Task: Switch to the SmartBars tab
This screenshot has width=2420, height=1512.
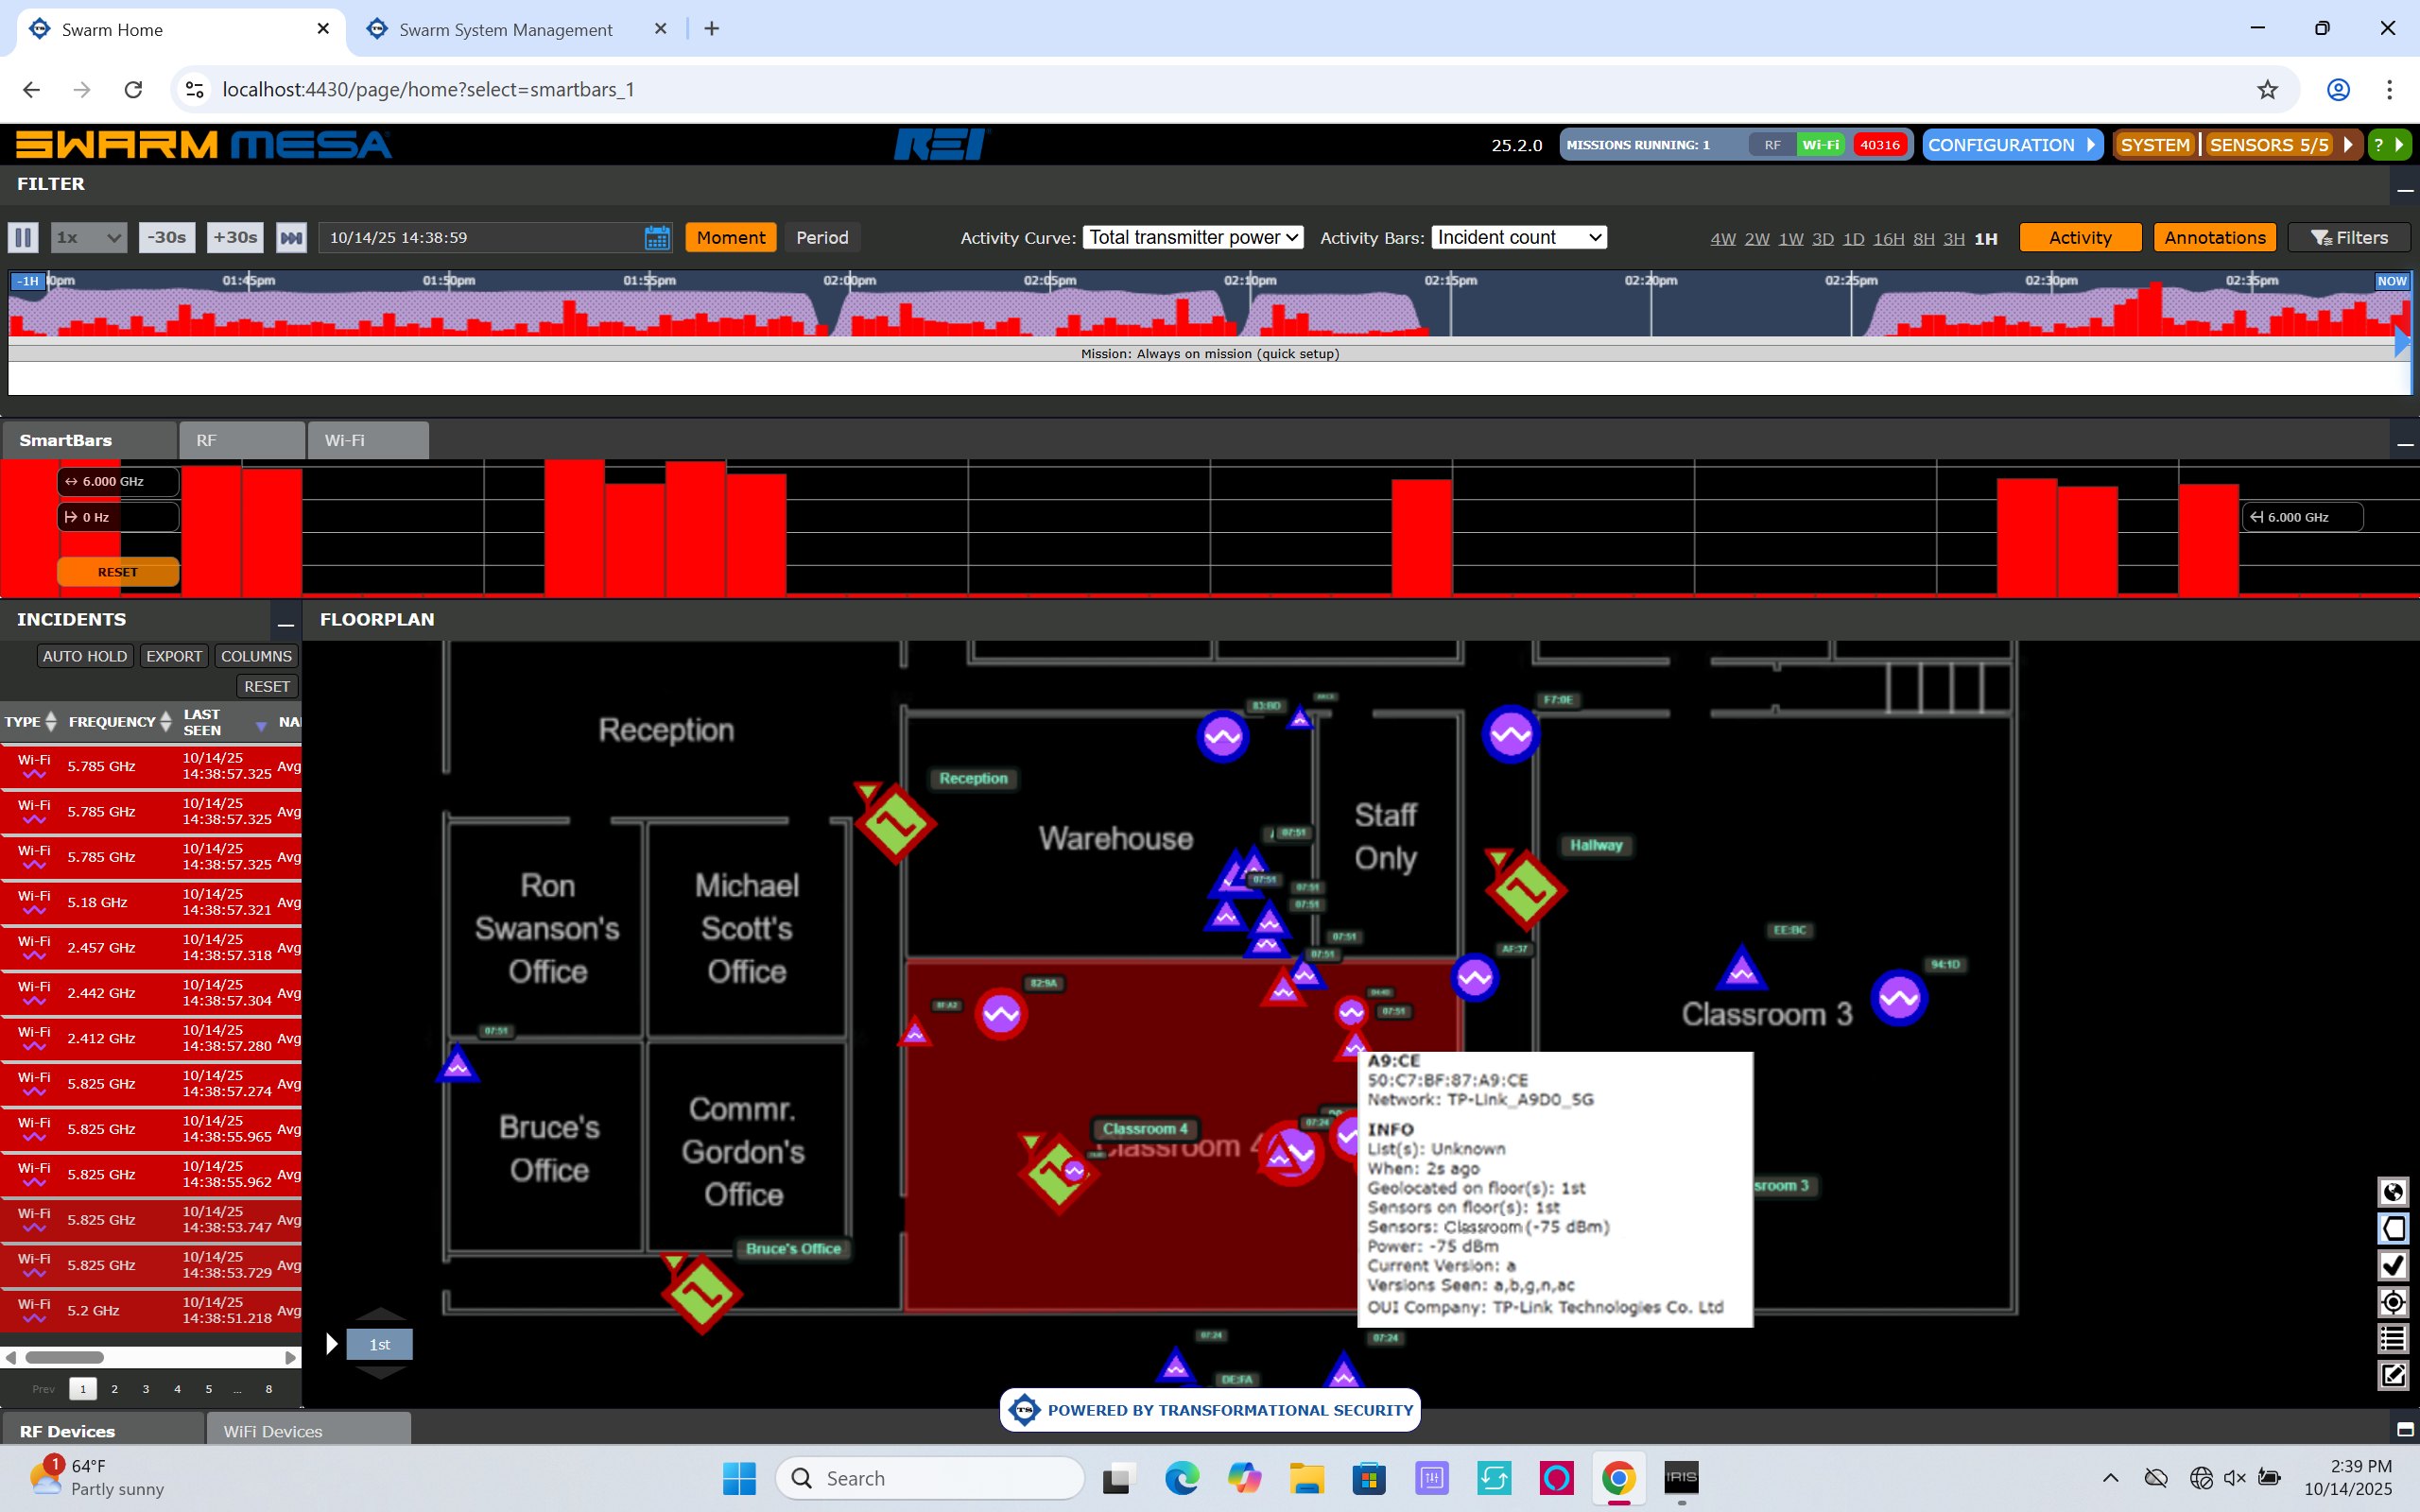Action: coord(88,441)
